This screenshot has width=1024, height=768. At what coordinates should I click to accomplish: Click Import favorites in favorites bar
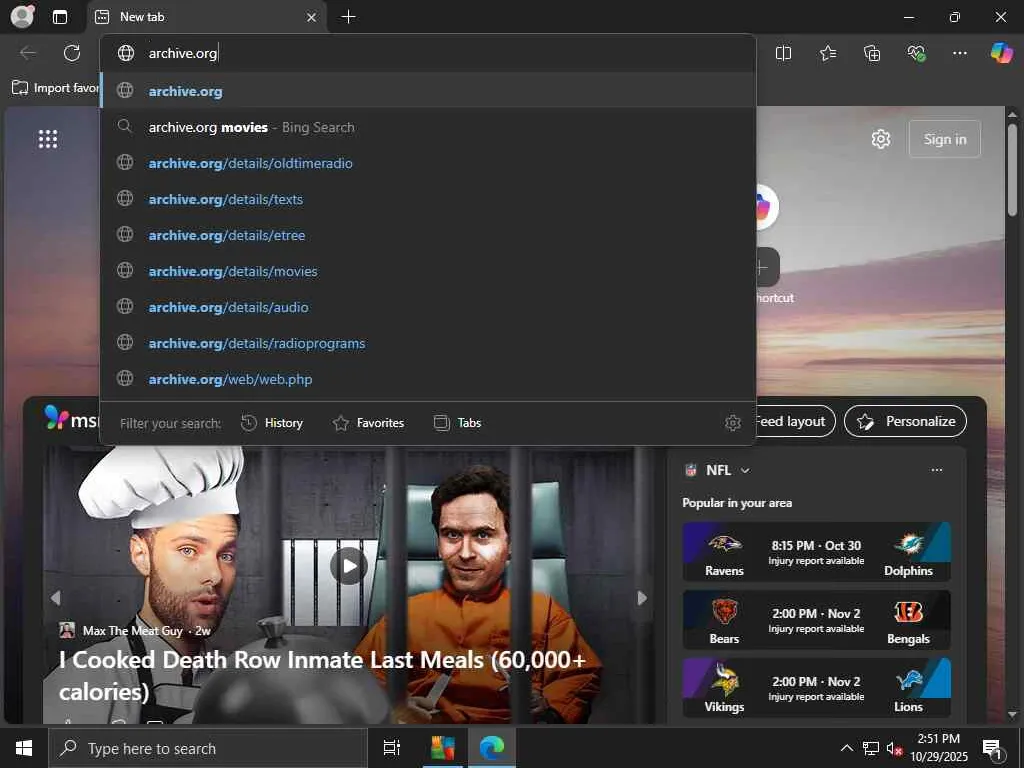click(55, 88)
